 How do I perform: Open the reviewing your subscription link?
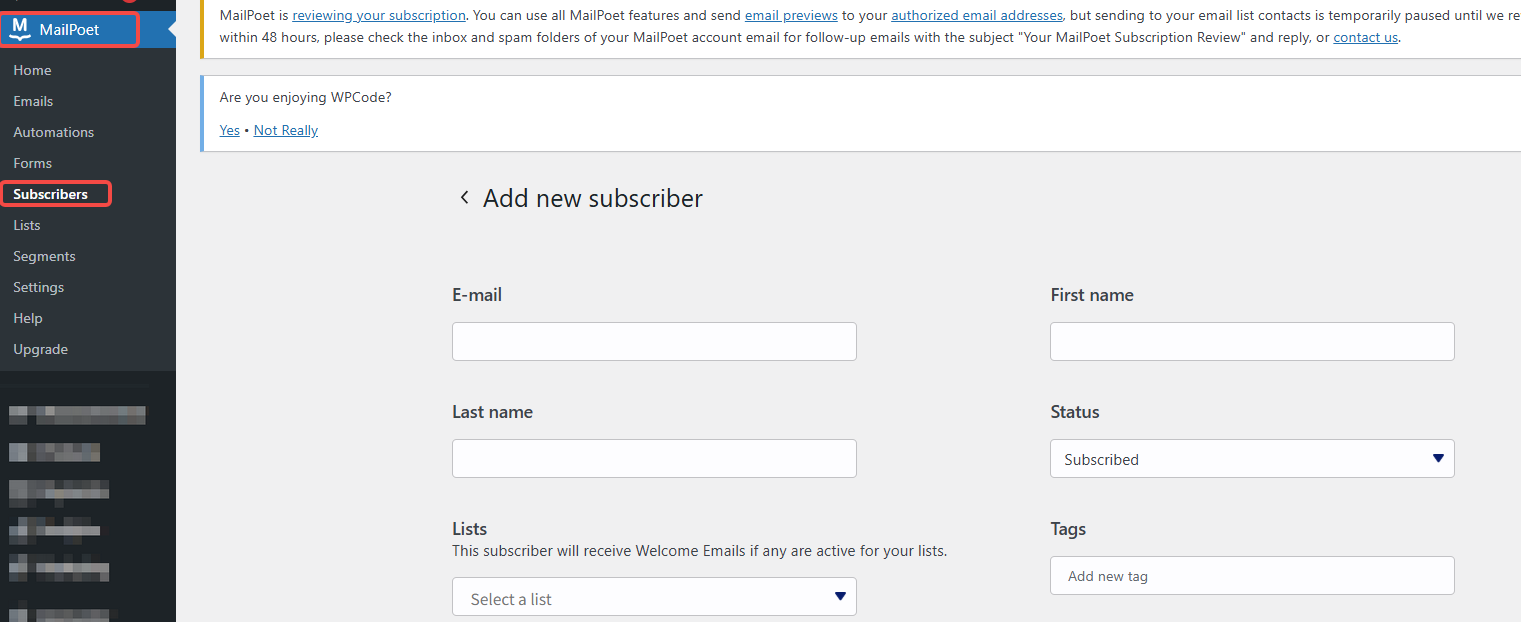coord(378,15)
